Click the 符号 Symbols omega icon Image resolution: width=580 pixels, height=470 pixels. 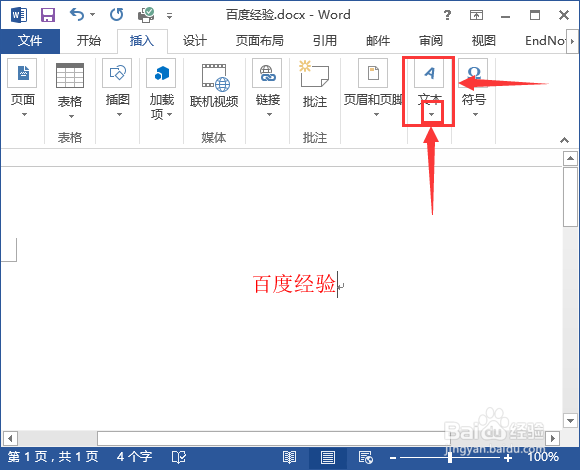pyautogui.click(x=473, y=73)
